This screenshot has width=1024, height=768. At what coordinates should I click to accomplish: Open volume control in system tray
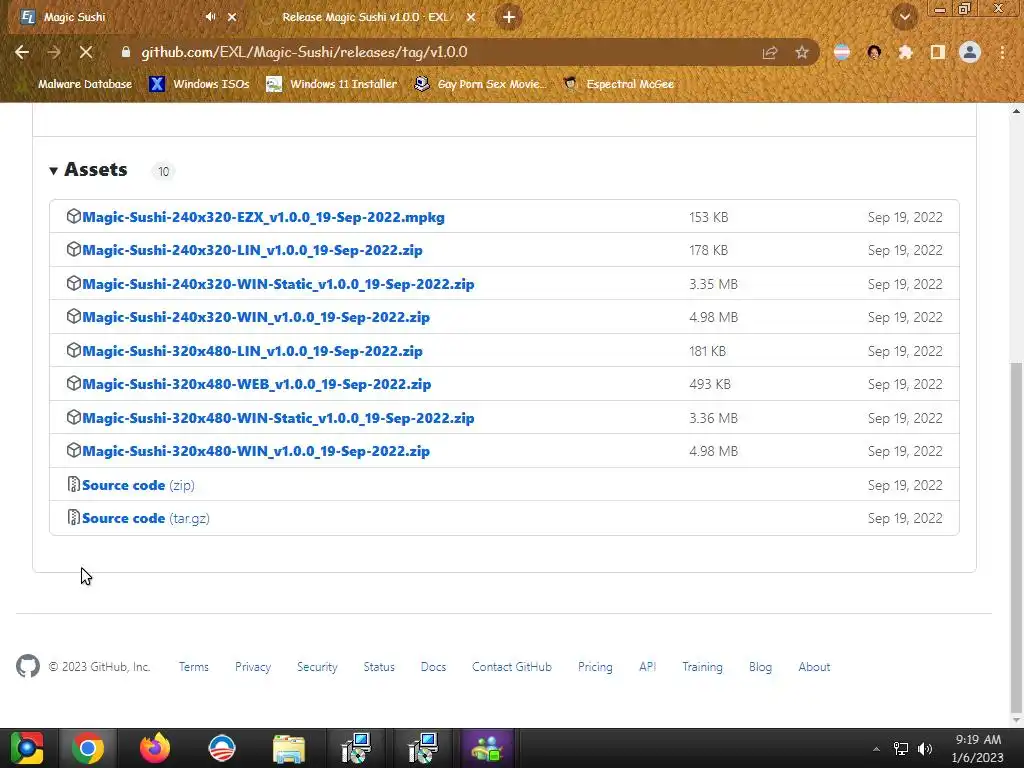pos(925,749)
